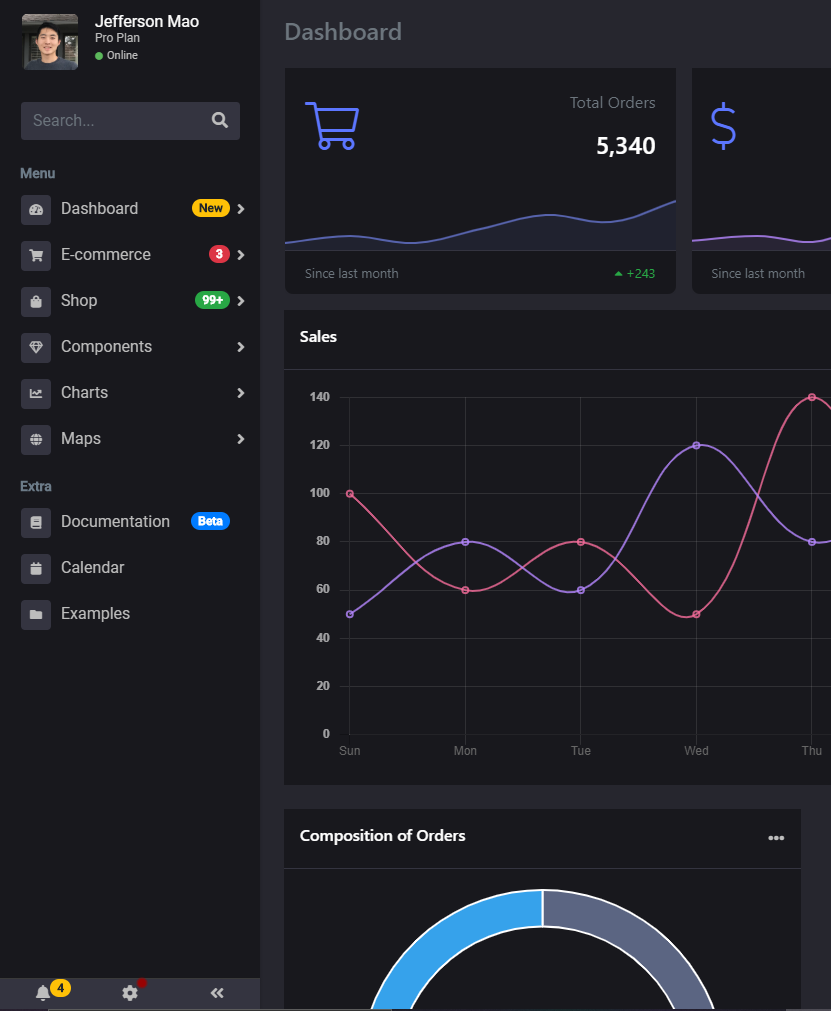Click the Maps globe icon
Viewport: 831px width, 1011px height.
pos(36,439)
